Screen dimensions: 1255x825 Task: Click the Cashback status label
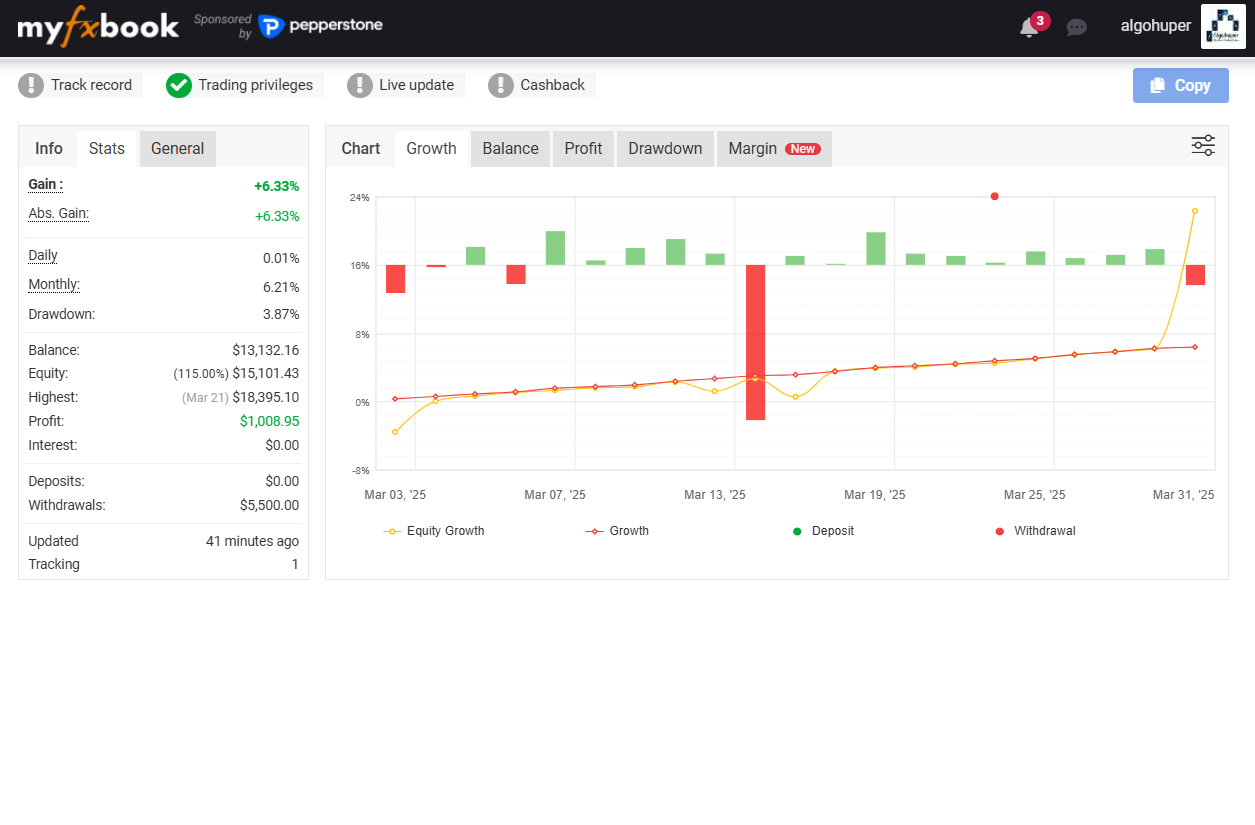[x=552, y=85]
